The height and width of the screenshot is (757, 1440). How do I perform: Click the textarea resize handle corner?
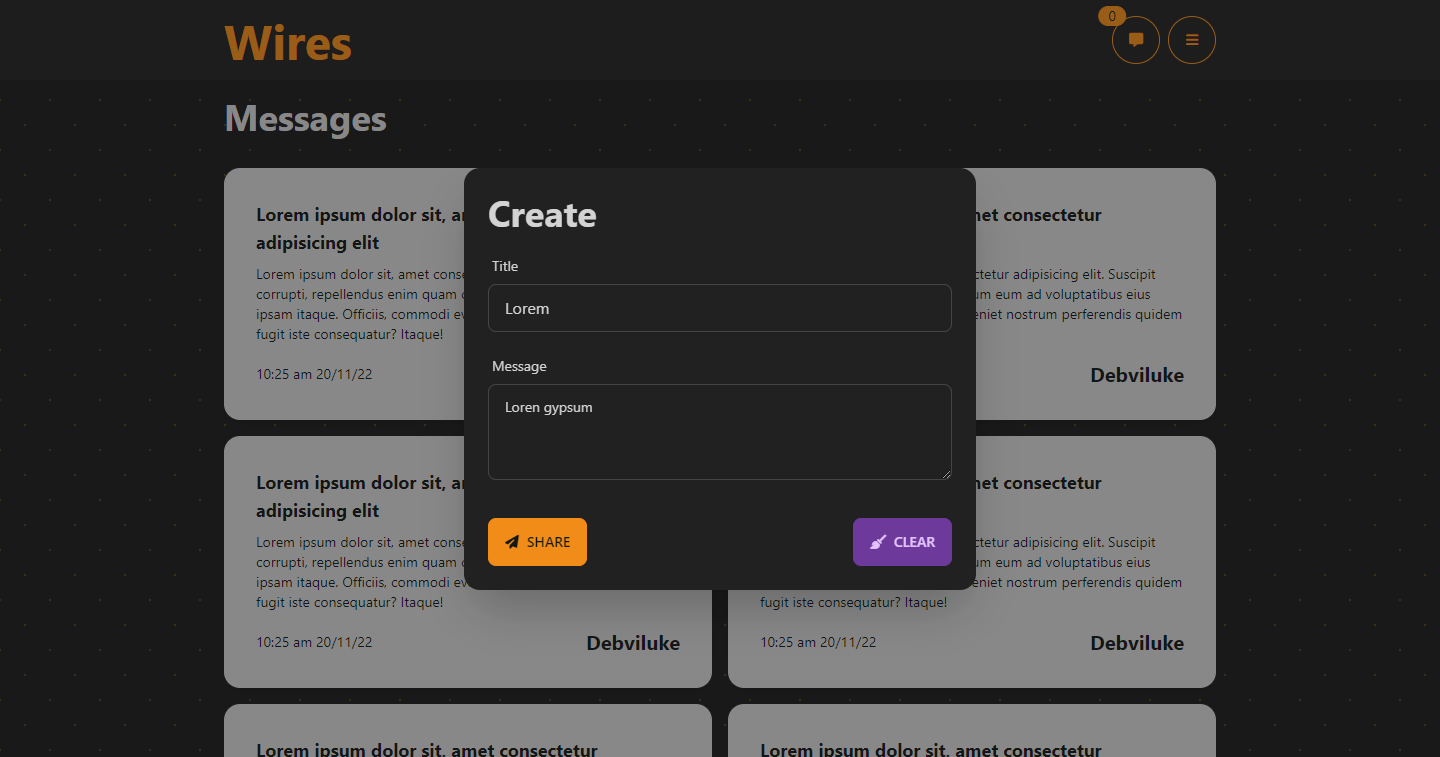click(946, 475)
